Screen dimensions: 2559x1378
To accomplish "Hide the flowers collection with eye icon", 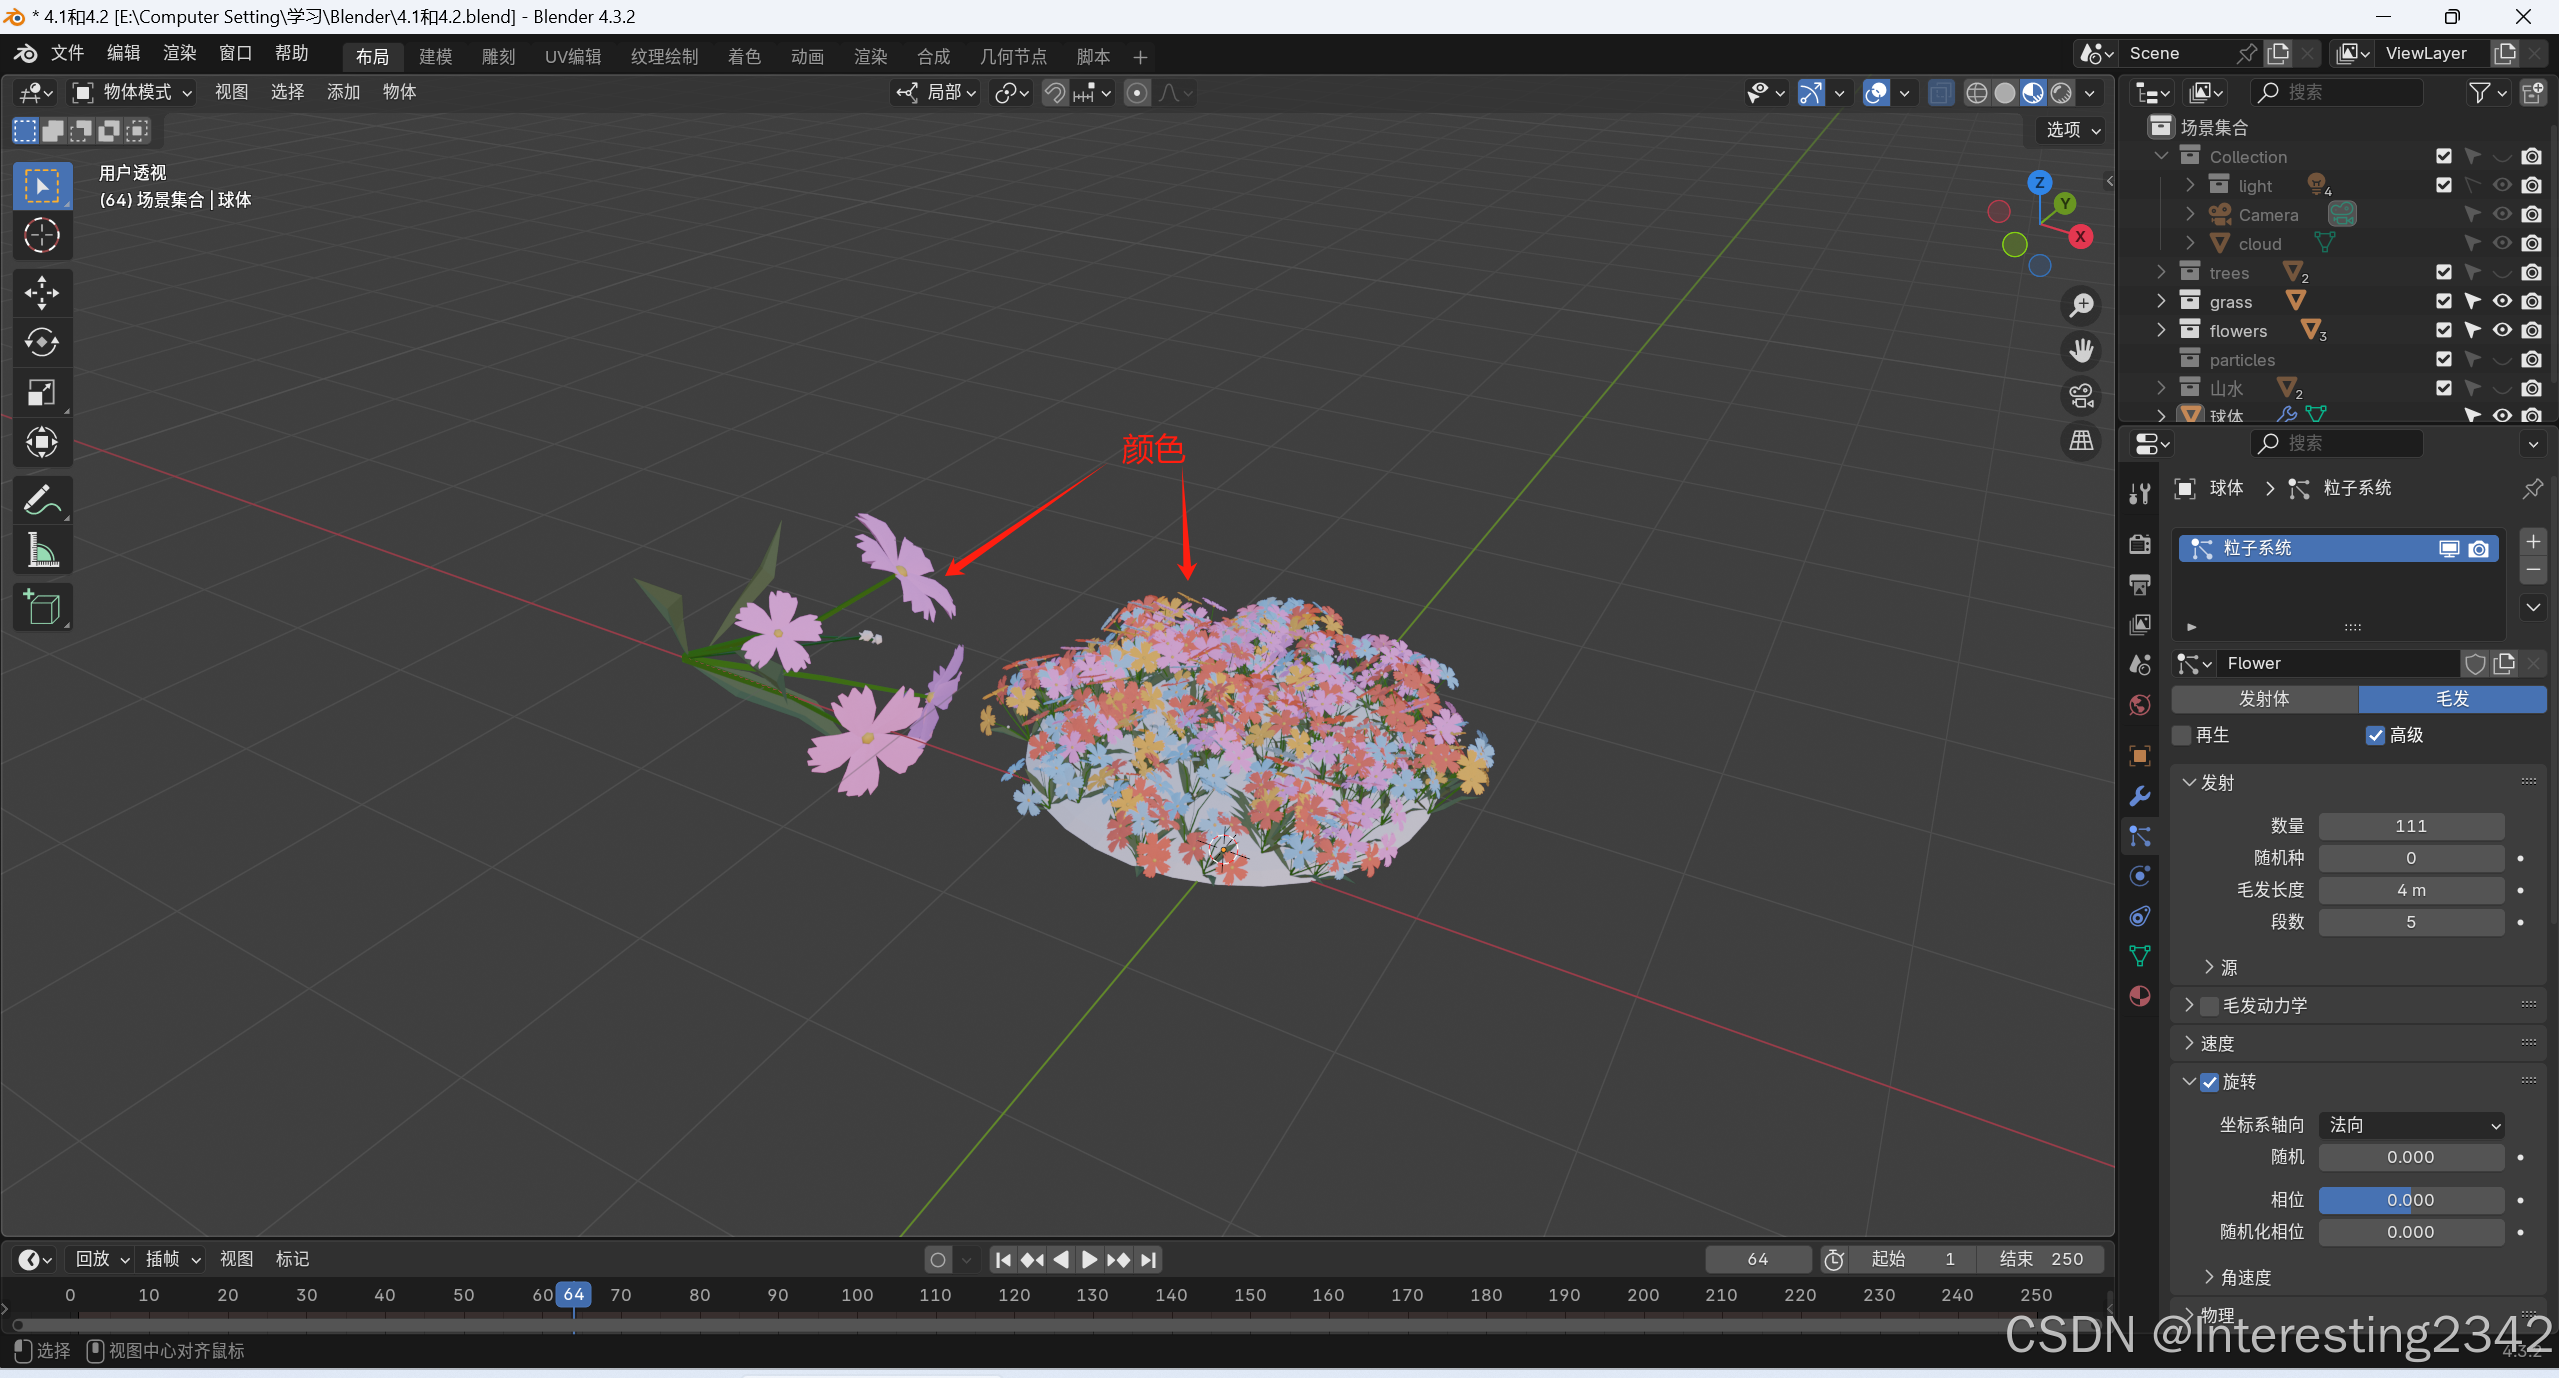I will [2502, 330].
